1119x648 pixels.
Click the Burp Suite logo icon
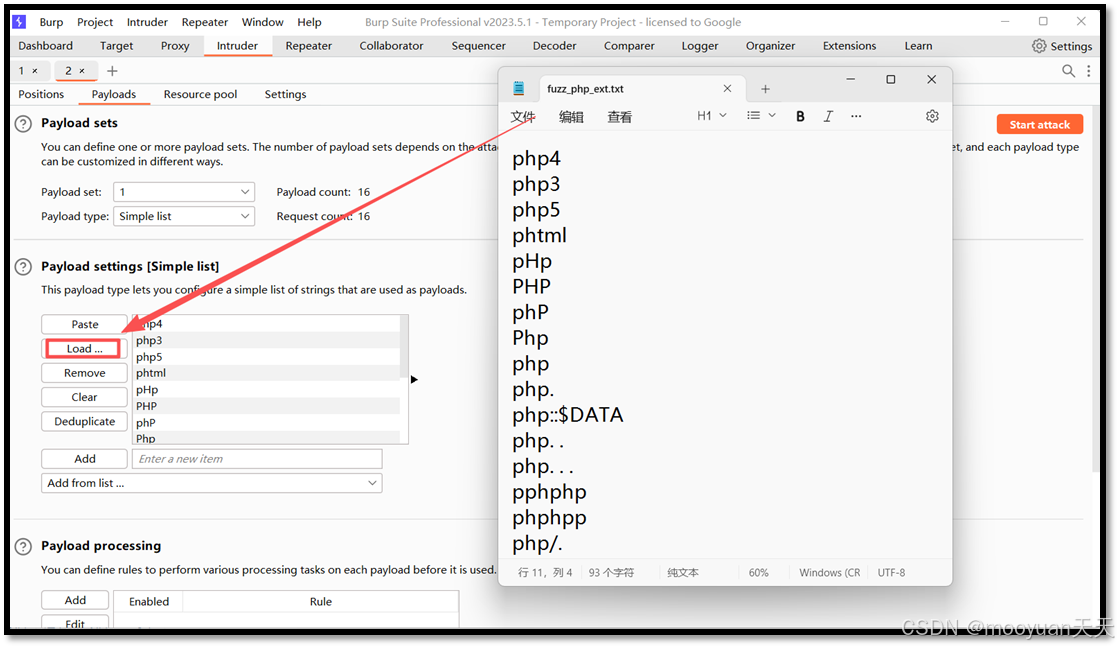pos(19,21)
